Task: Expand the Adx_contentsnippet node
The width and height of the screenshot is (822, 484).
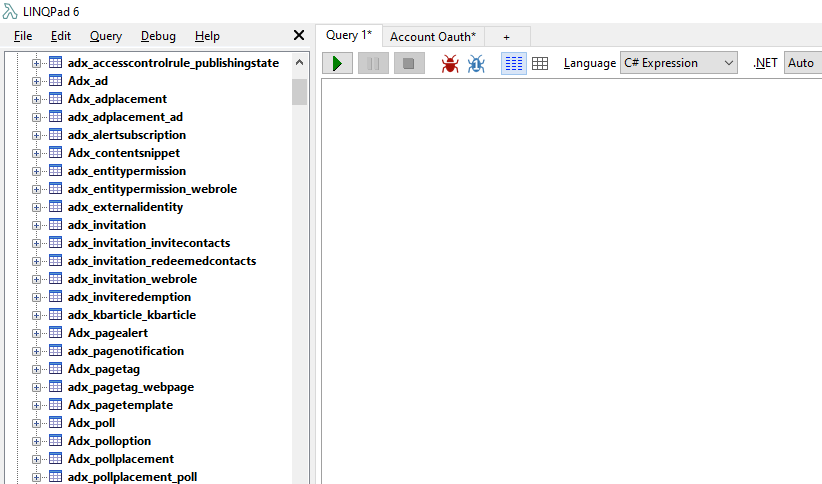Action: click(36, 153)
